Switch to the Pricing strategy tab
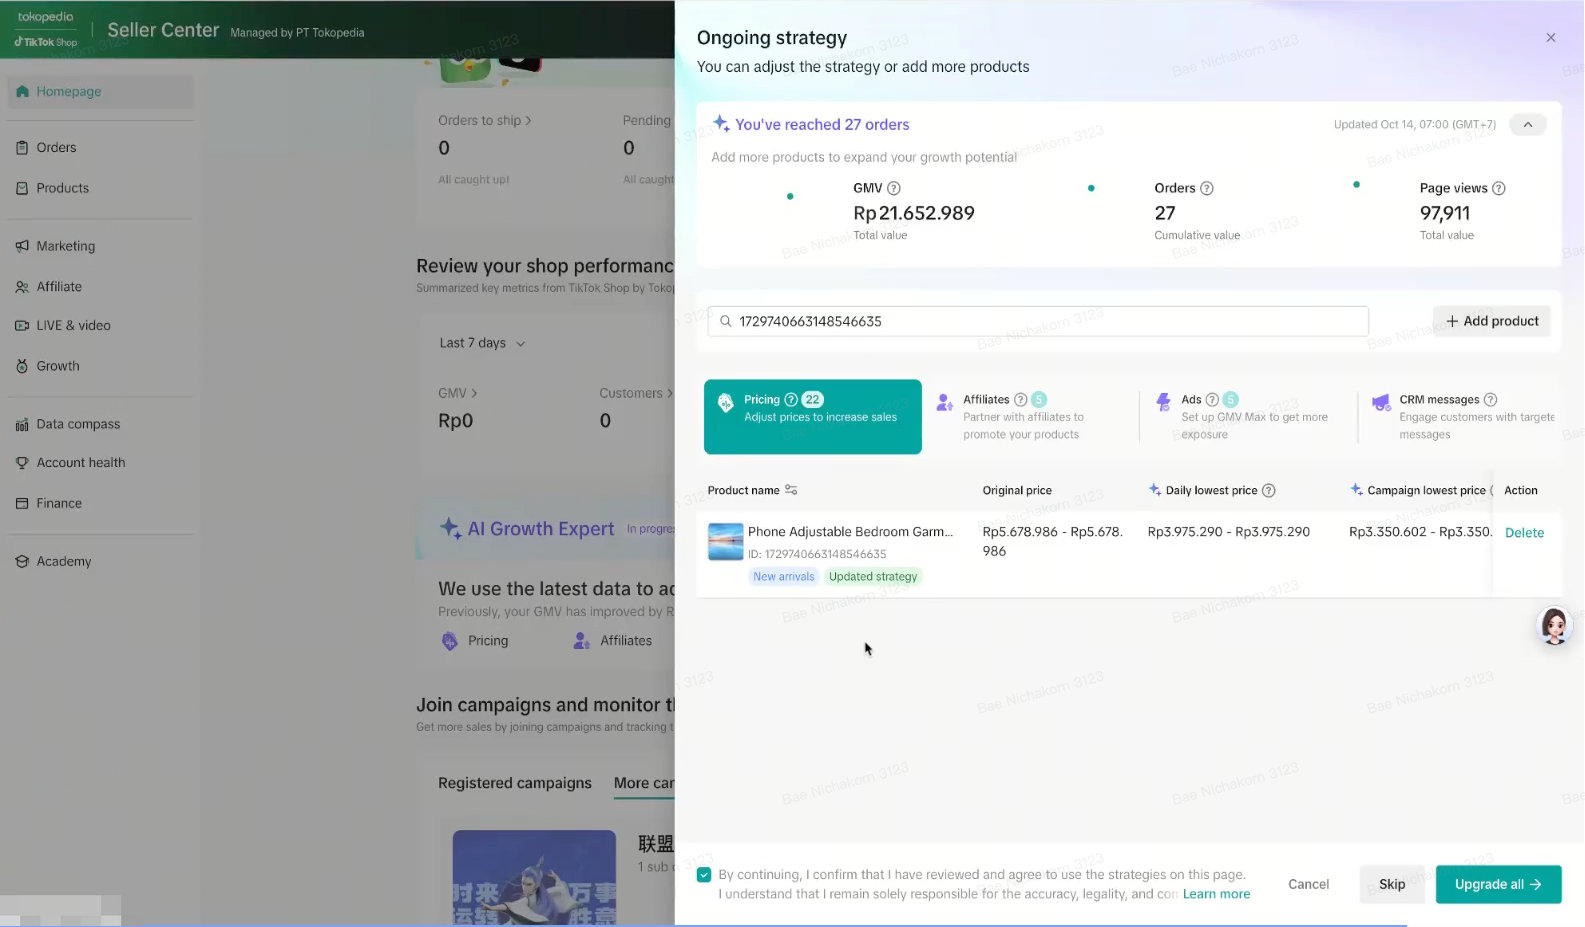Image resolution: width=1585 pixels, height=927 pixels. pyautogui.click(x=813, y=416)
